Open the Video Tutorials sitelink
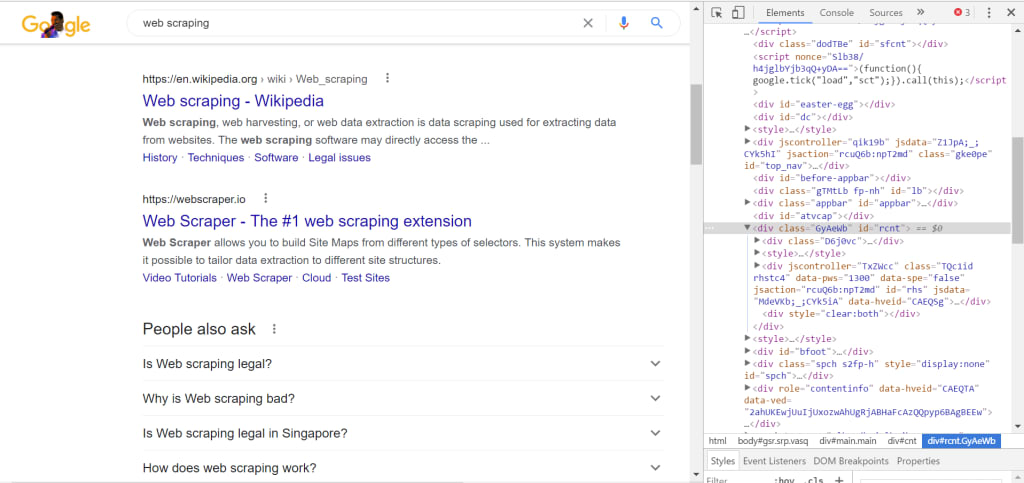 [180, 277]
